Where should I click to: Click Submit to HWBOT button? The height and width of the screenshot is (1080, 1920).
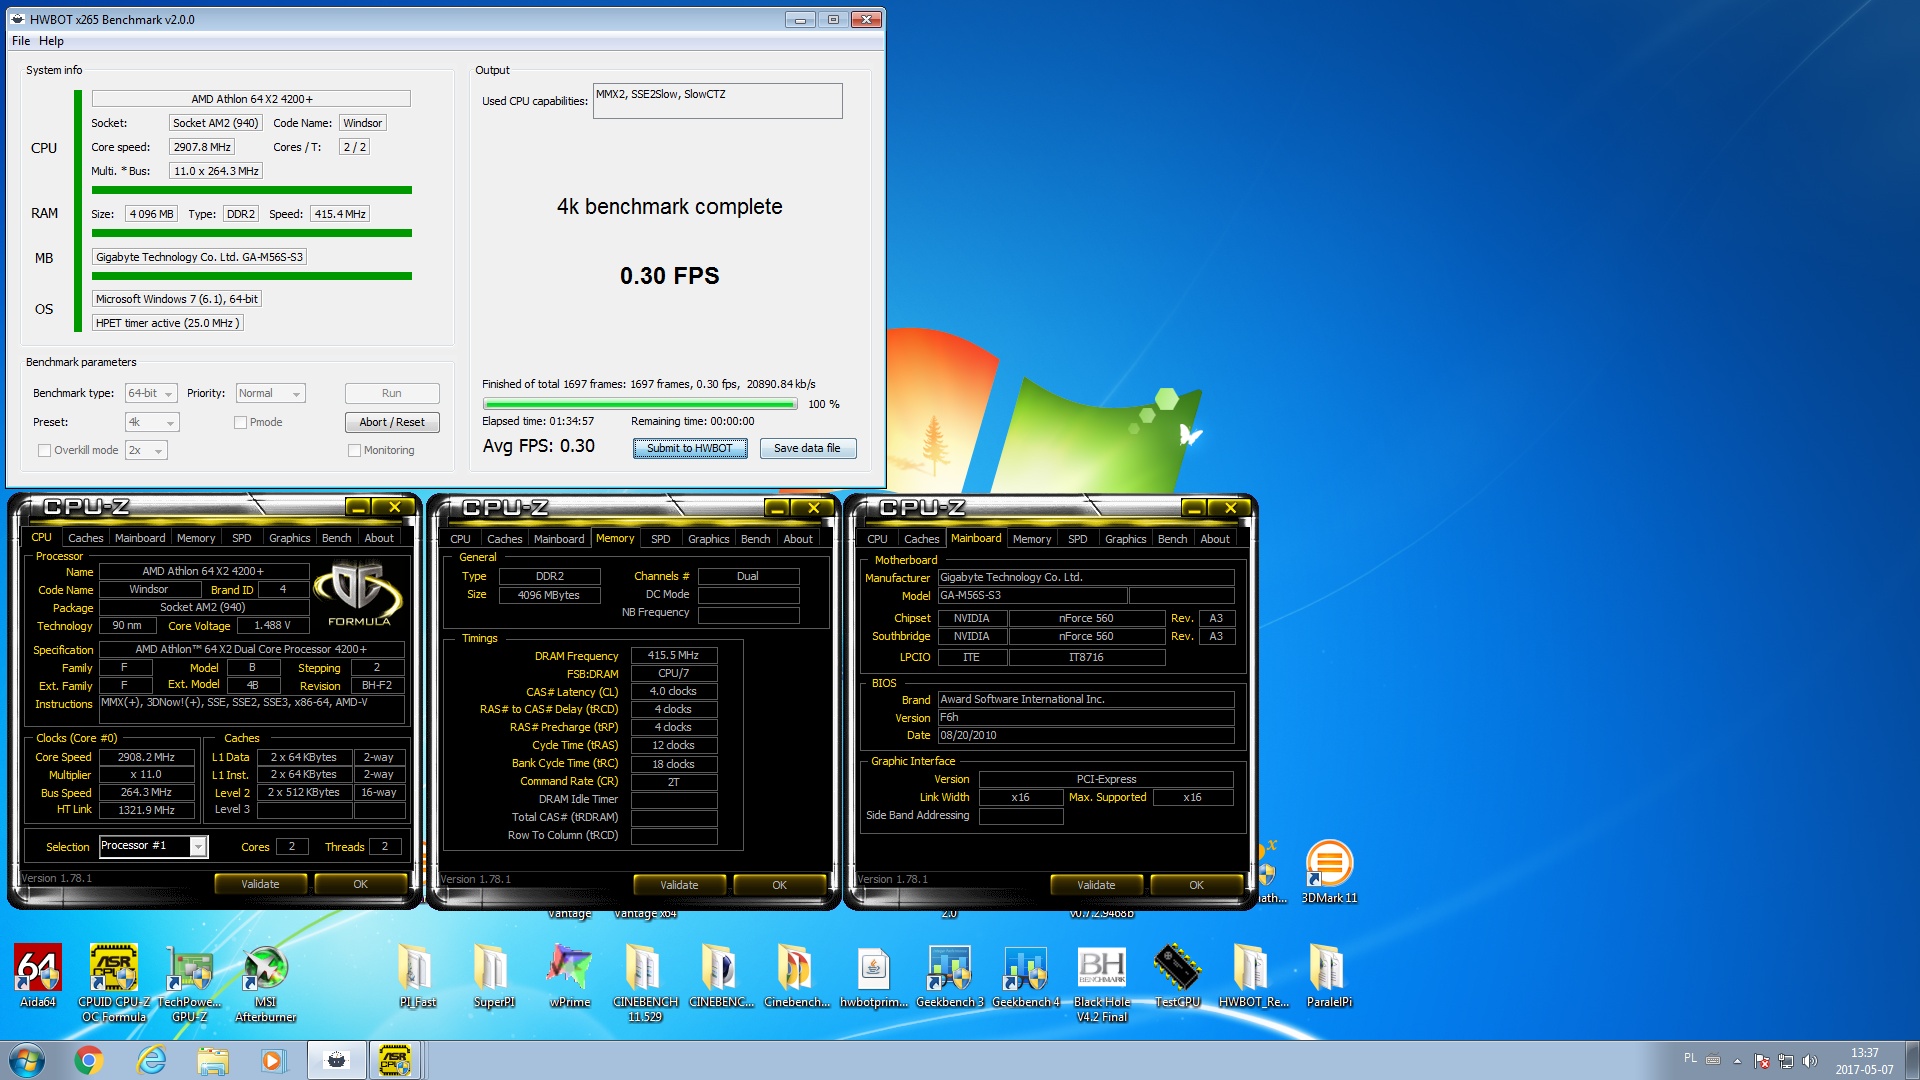click(x=690, y=449)
